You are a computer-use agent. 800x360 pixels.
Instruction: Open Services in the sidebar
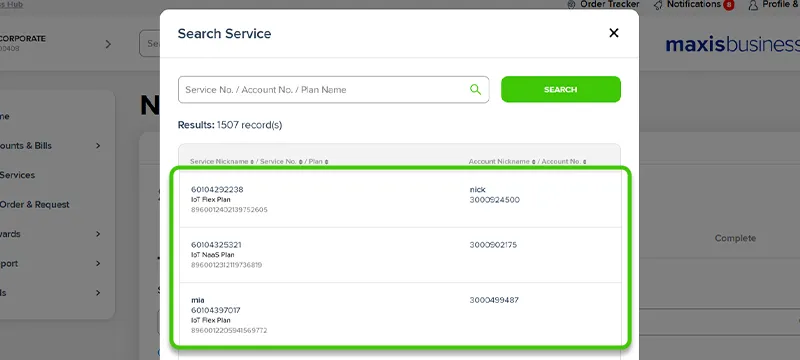click(x=17, y=175)
